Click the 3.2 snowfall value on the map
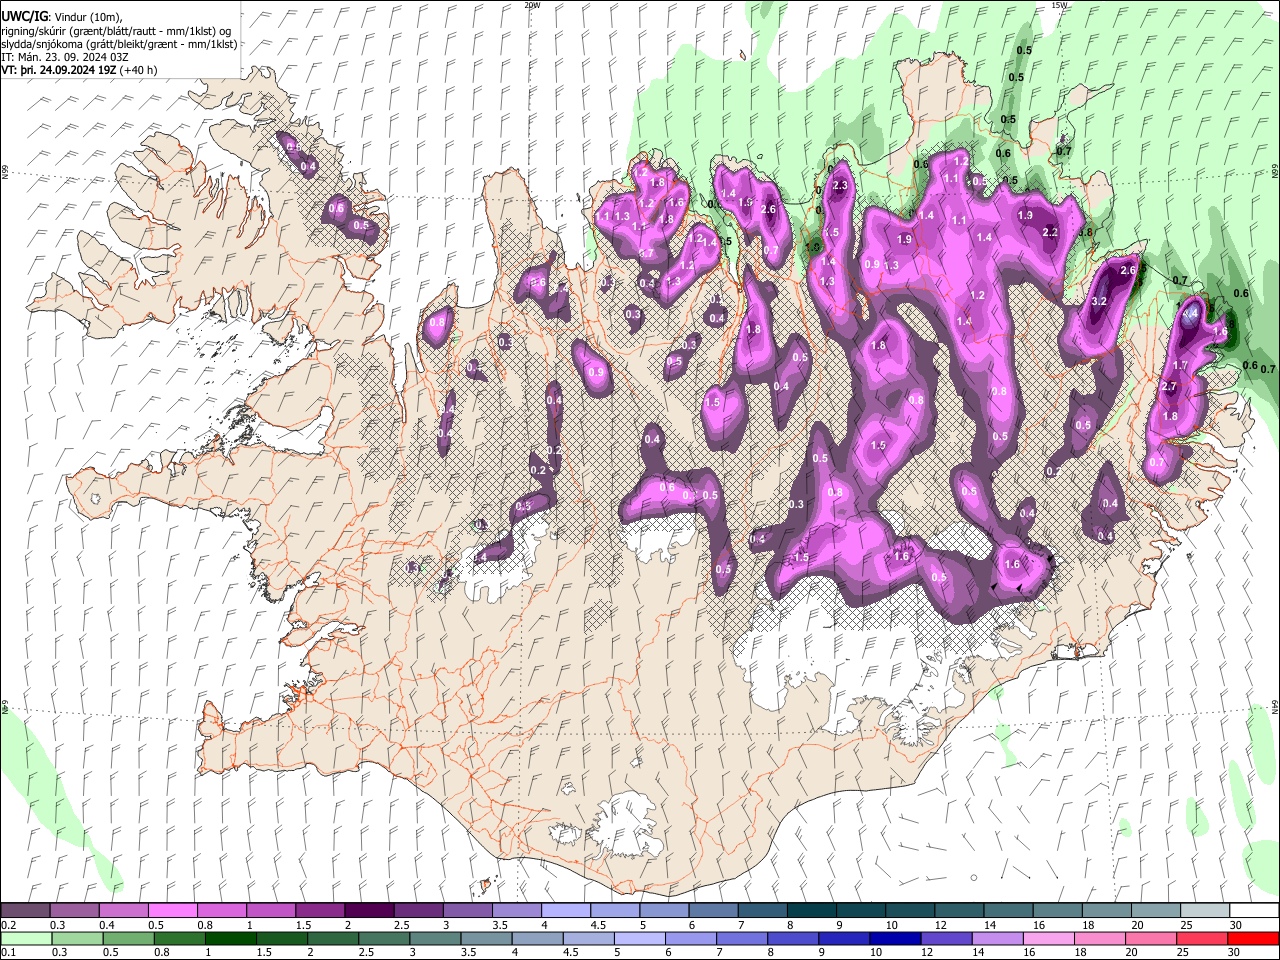 click(x=1099, y=301)
